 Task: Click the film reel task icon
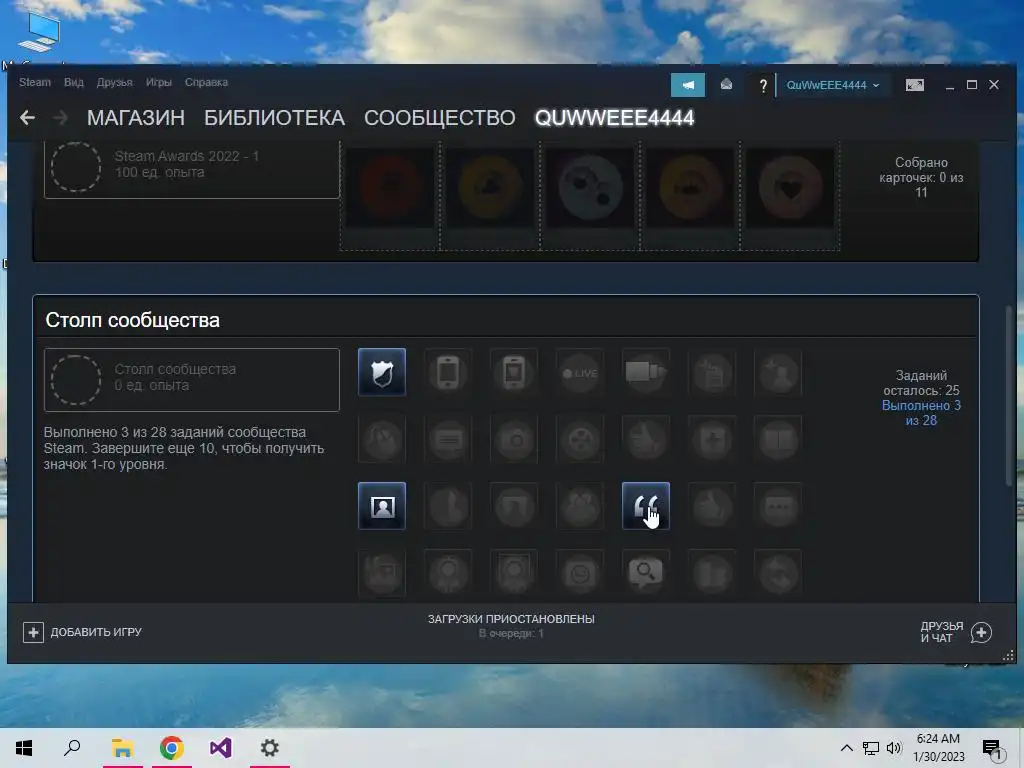[x=580, y=439]
